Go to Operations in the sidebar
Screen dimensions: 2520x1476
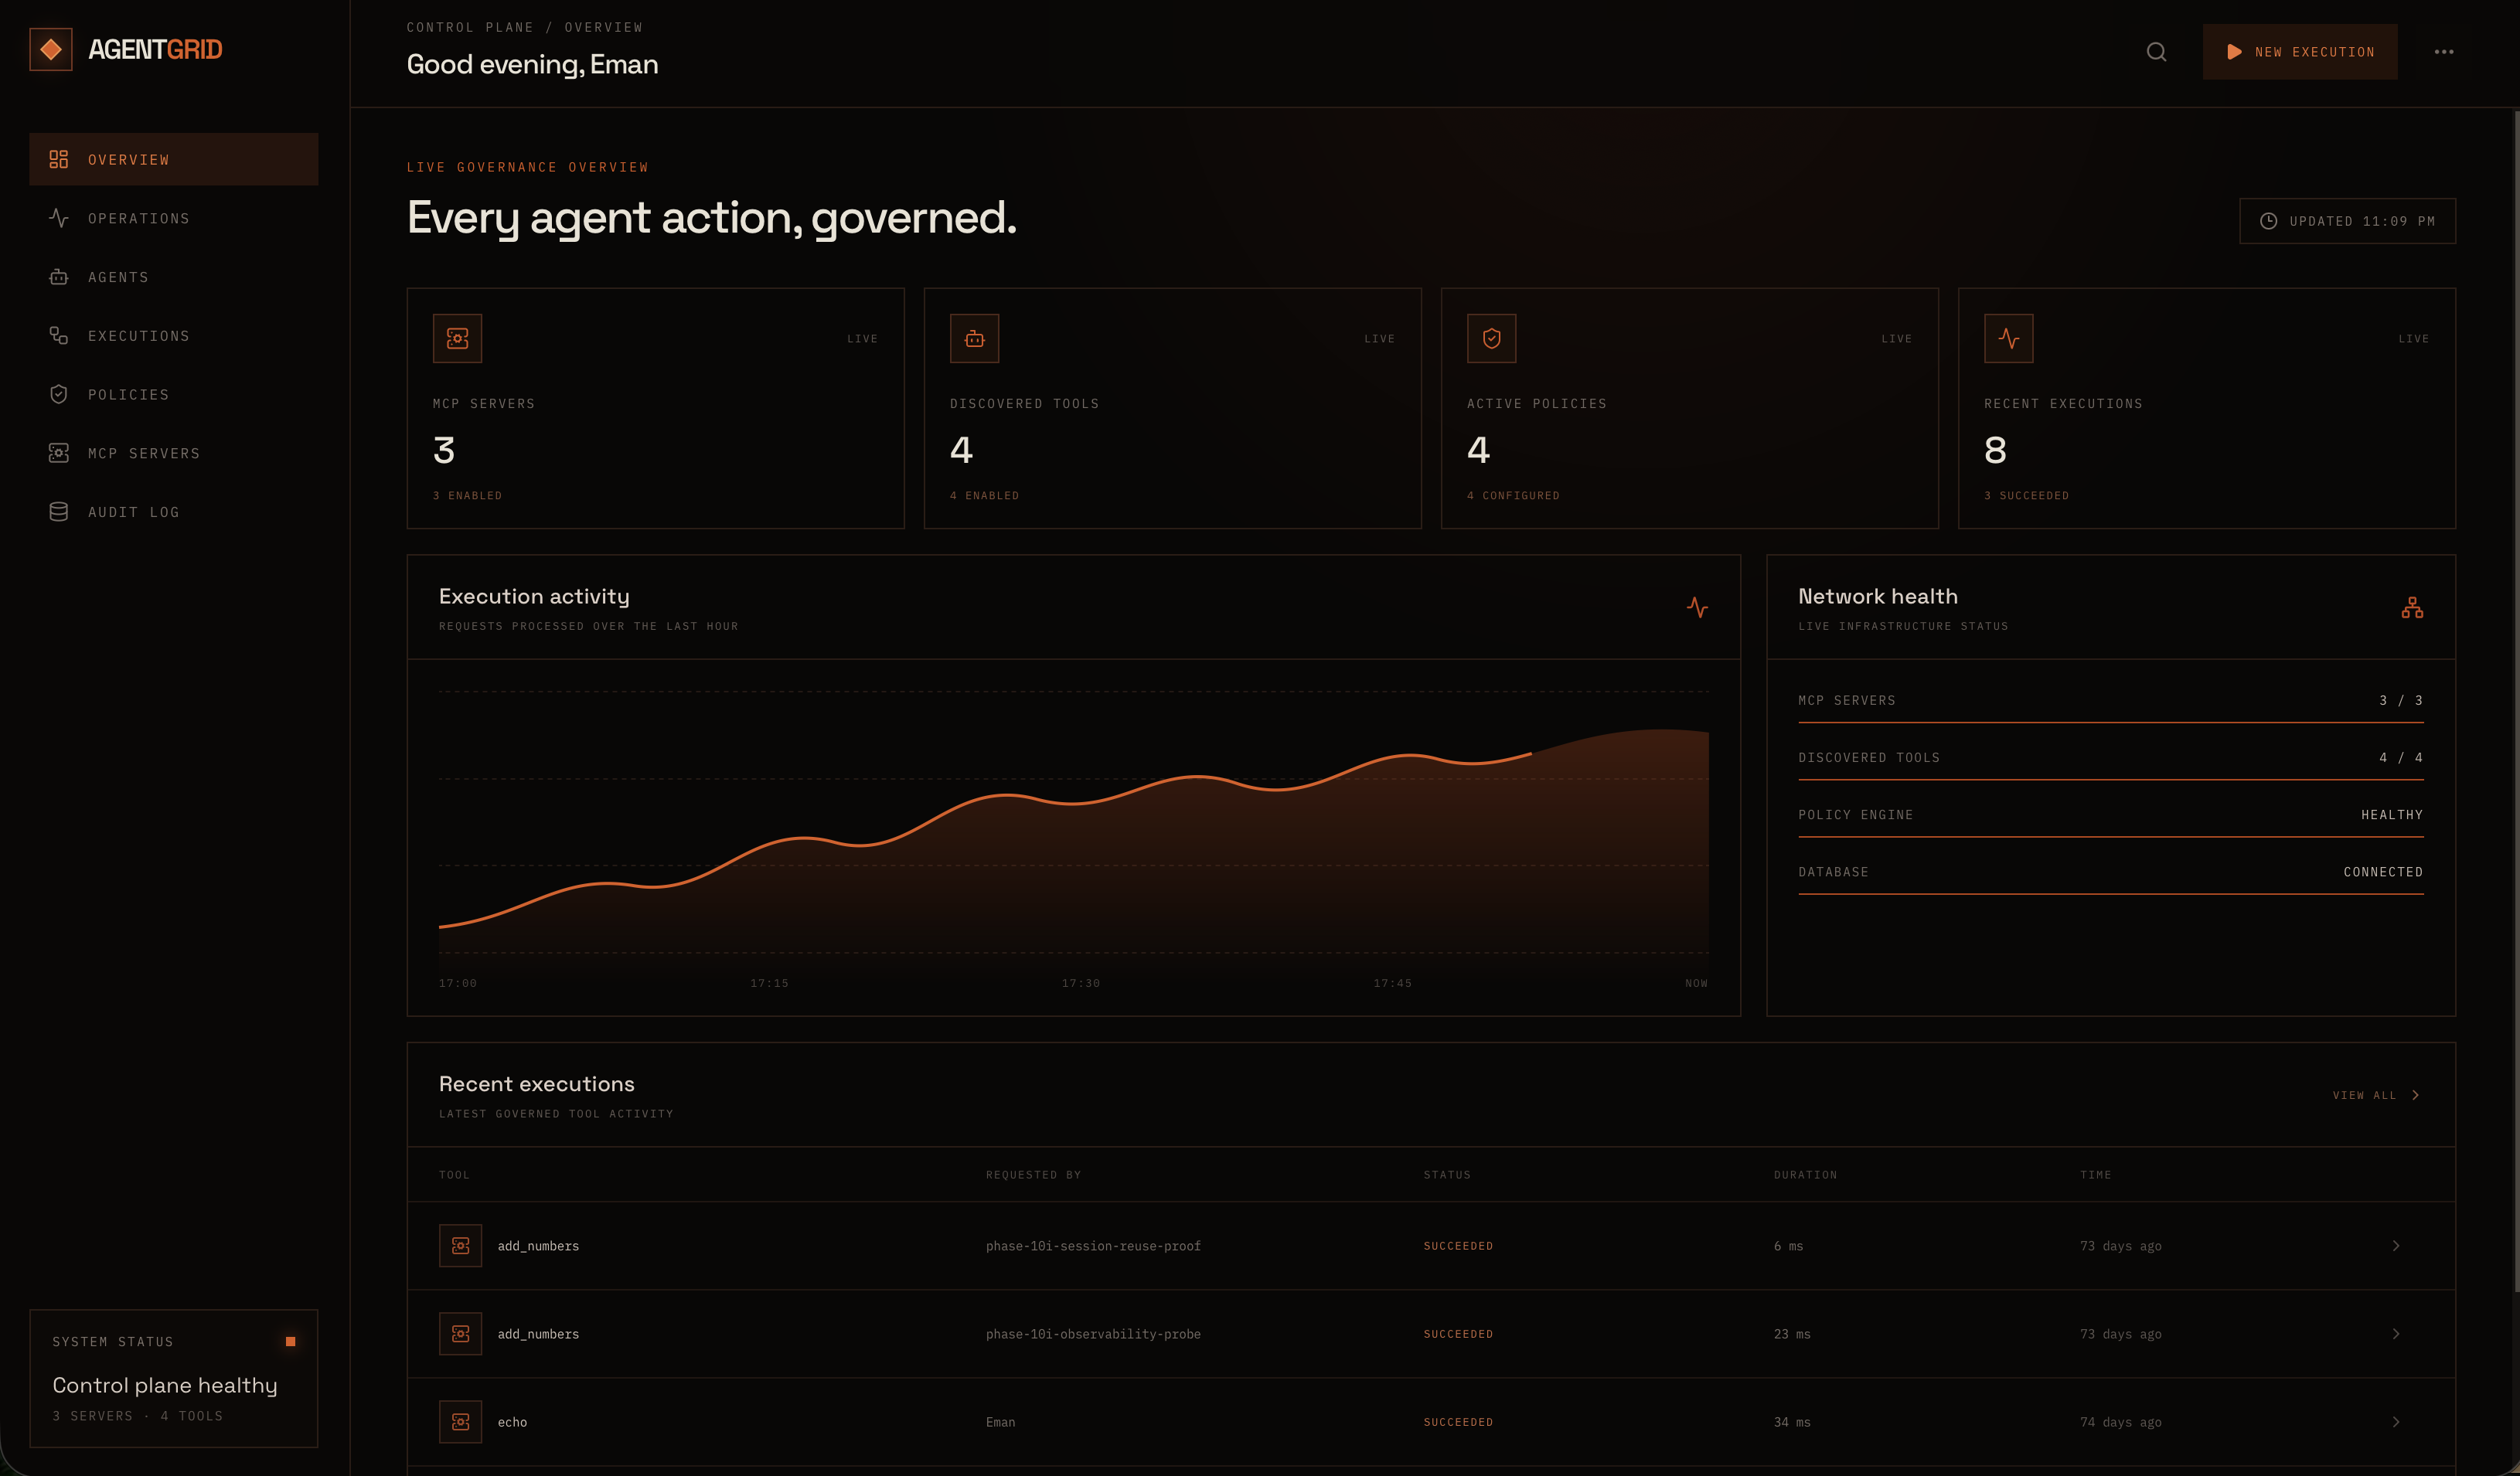[x=174, y=218]
